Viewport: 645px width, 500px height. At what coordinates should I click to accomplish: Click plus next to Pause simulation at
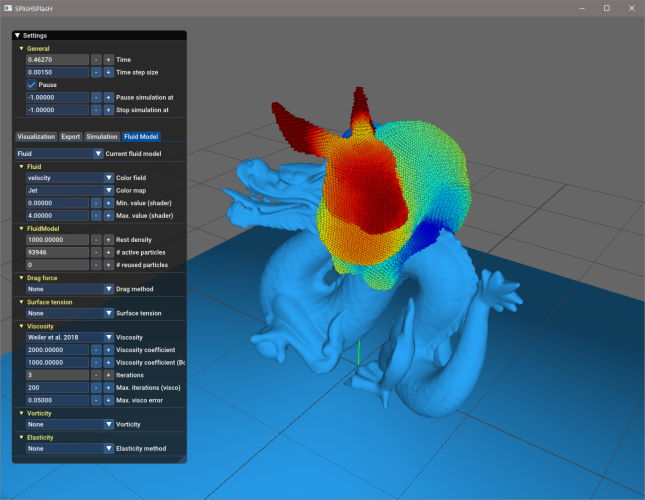(x=108, y=97)
